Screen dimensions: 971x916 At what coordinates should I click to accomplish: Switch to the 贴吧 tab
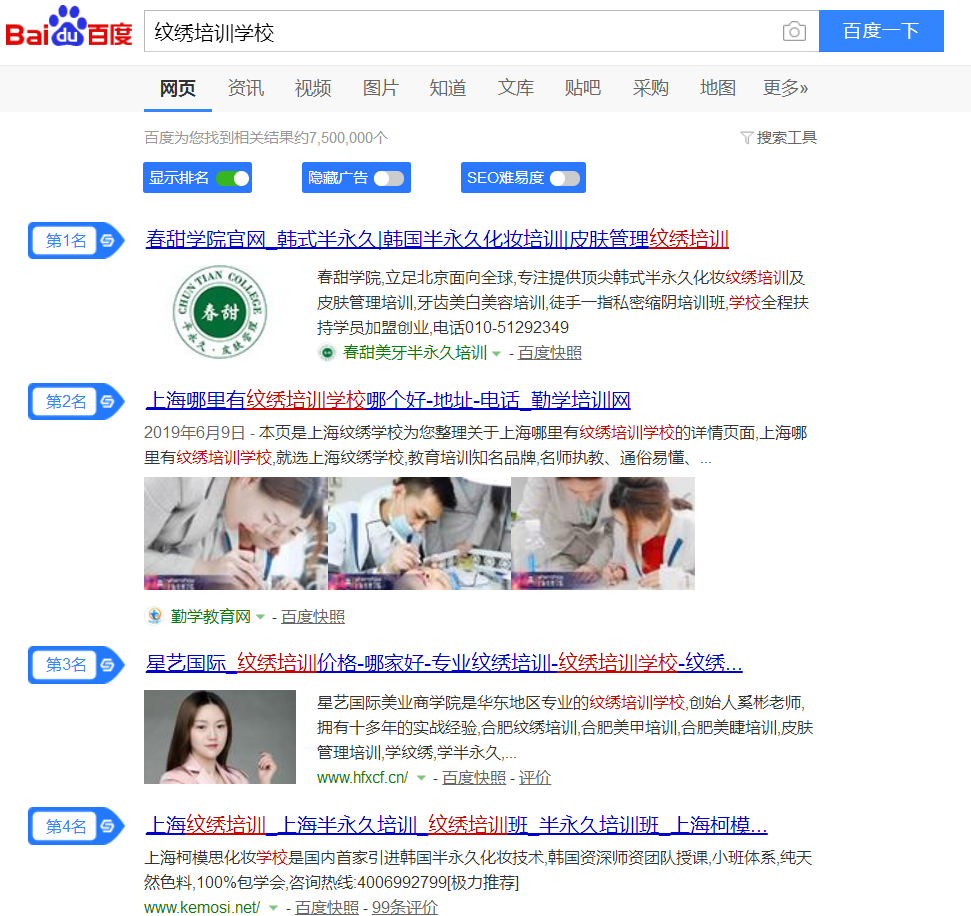583,88
